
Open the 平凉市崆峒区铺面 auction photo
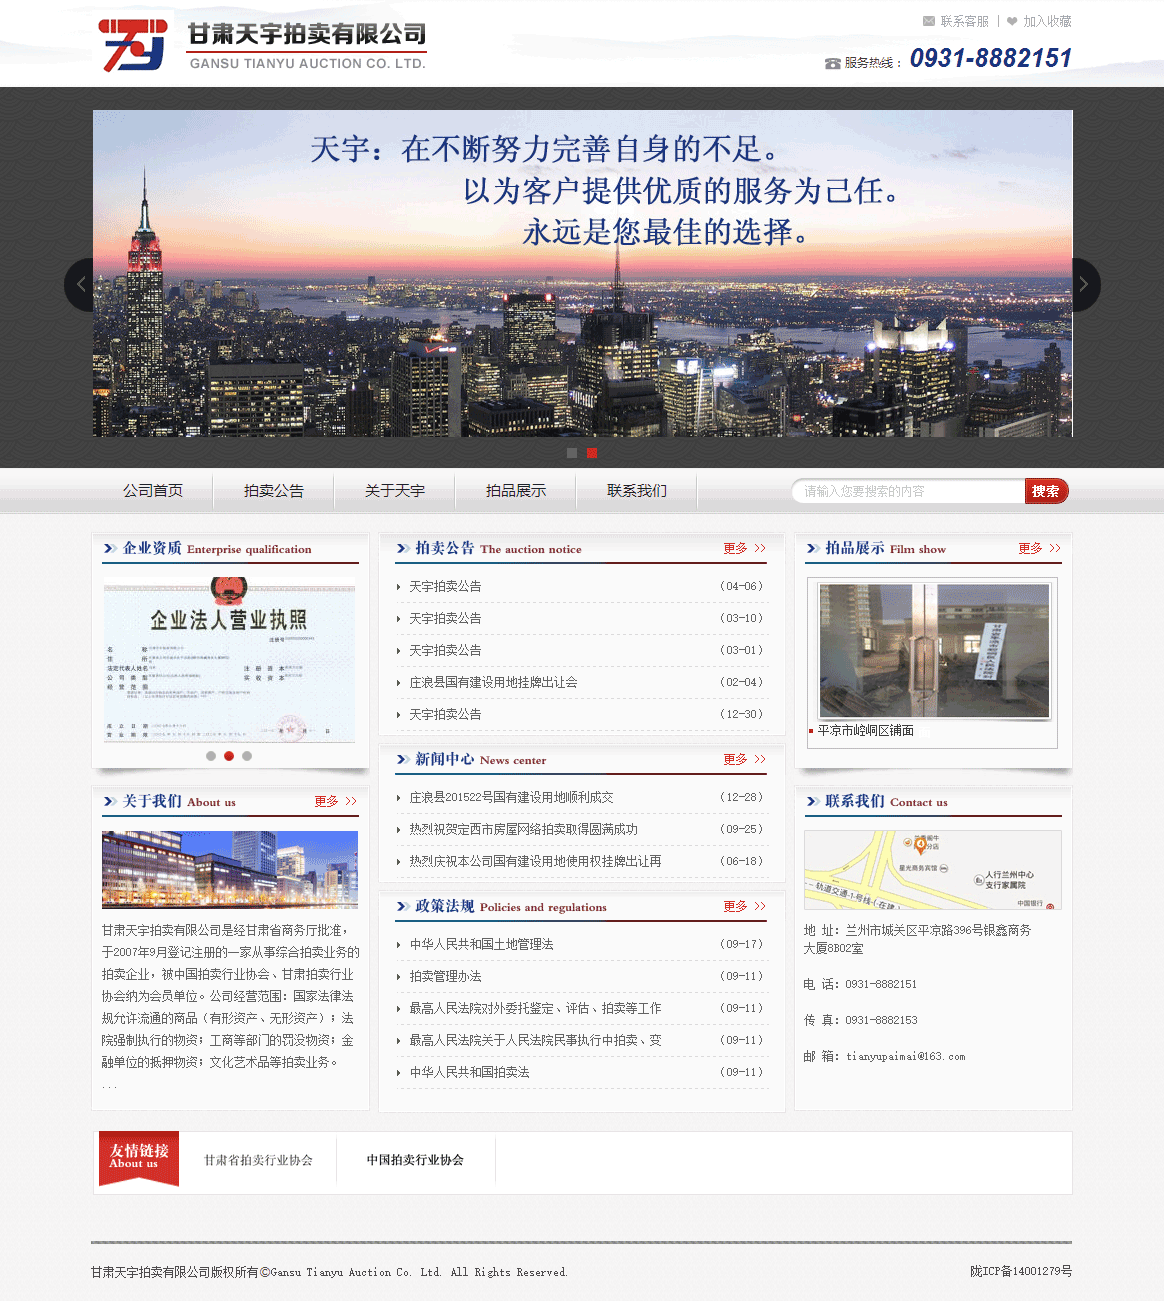934,651
